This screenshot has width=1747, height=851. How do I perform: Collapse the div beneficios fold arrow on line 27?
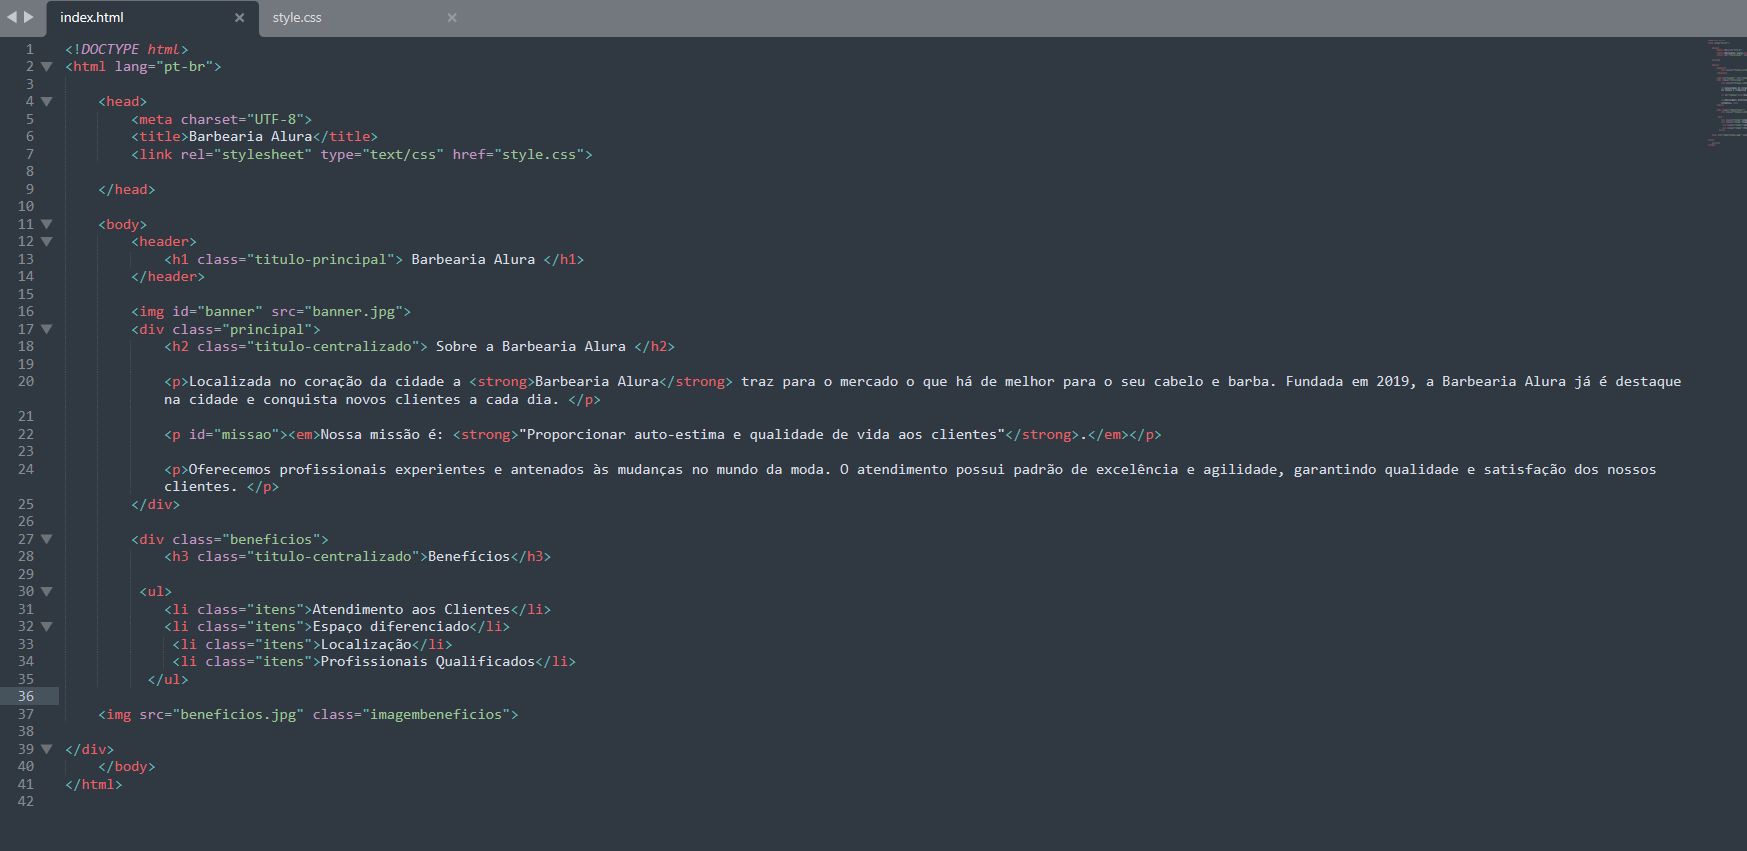click(46, 539)
